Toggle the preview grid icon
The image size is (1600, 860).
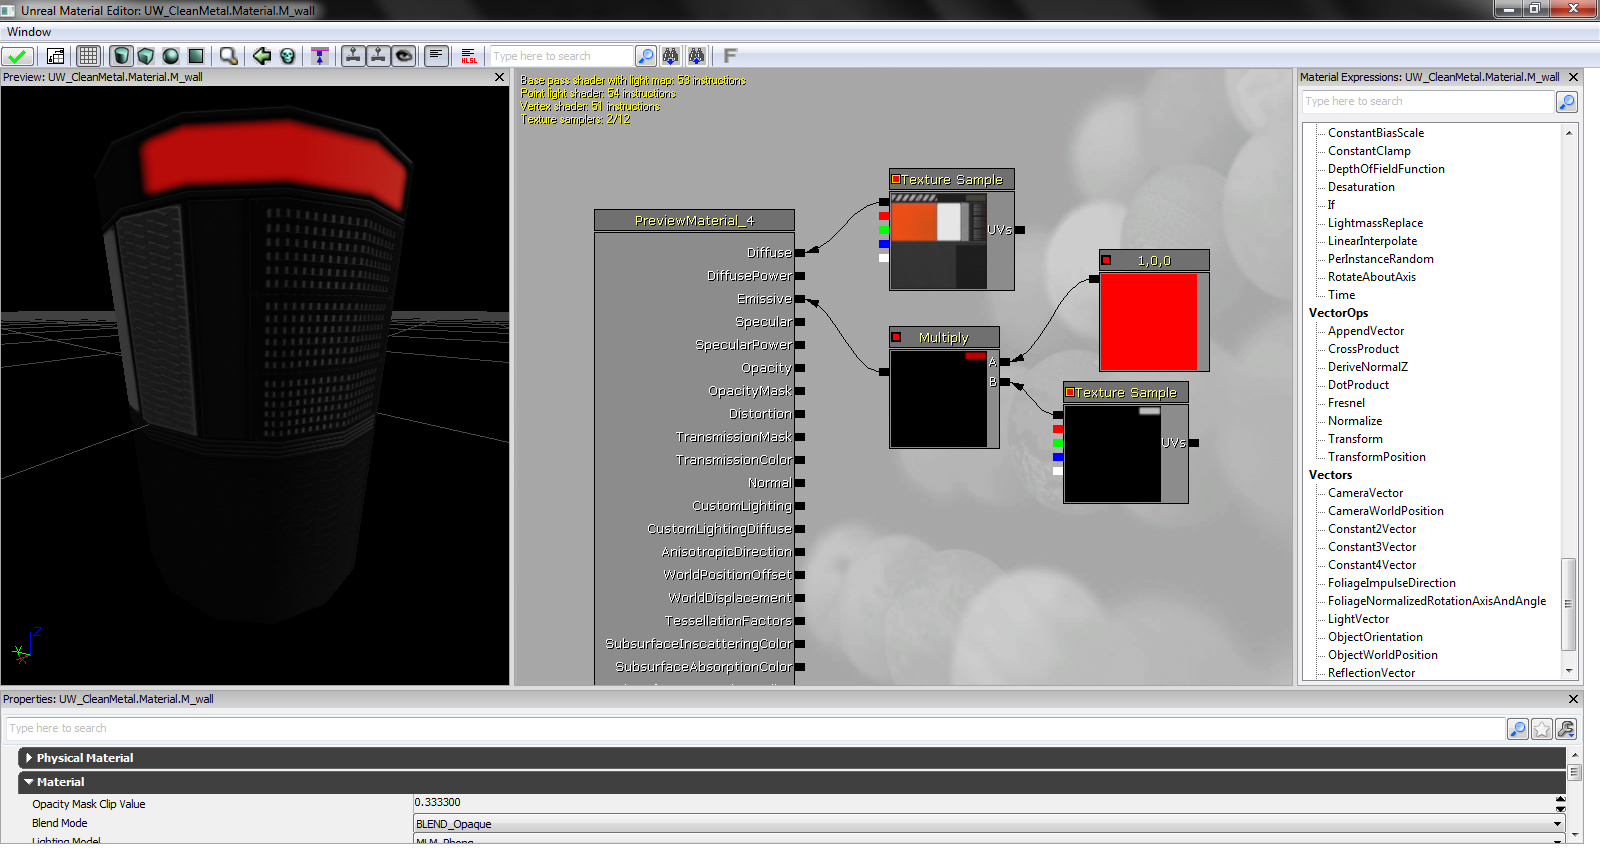(89, 56)
